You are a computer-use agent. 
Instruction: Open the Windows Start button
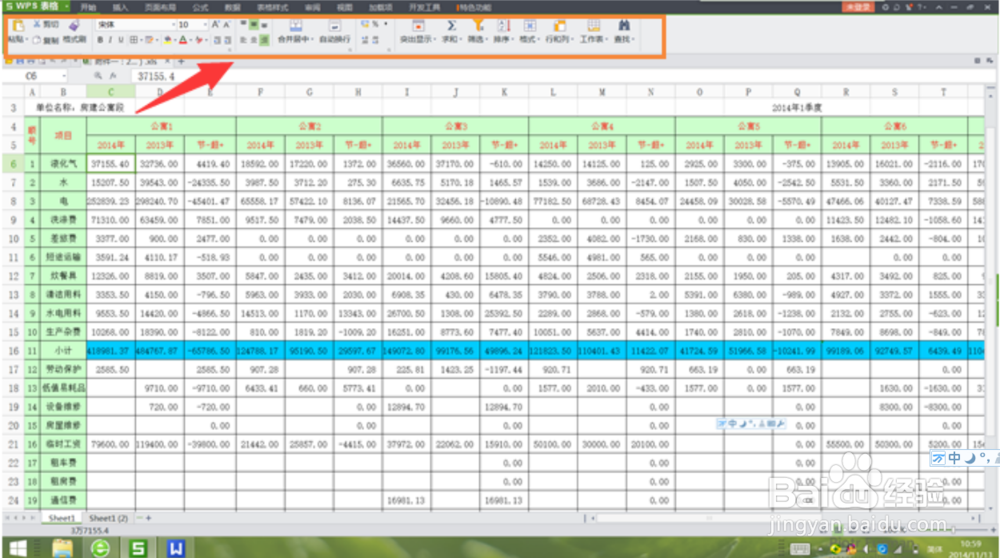point(18,548)
